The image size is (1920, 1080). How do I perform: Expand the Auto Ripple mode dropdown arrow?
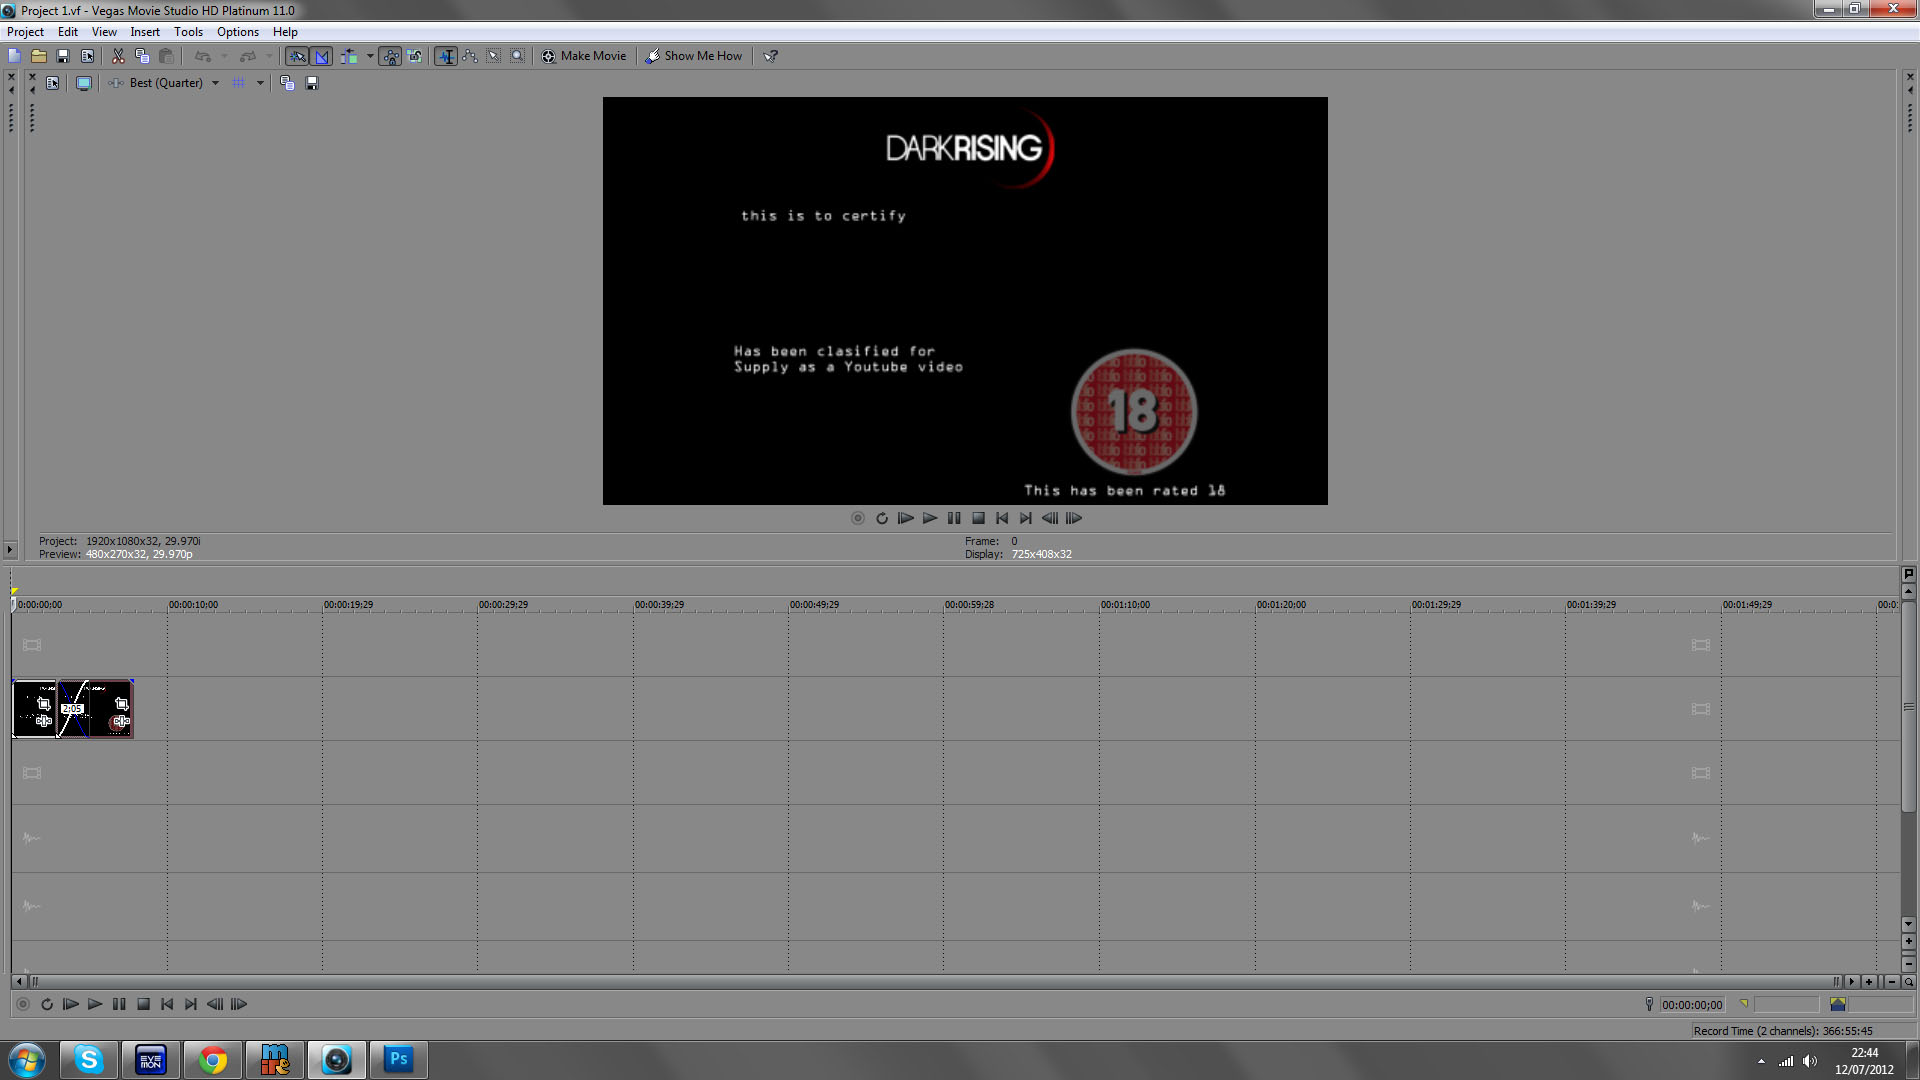[370, 56]
